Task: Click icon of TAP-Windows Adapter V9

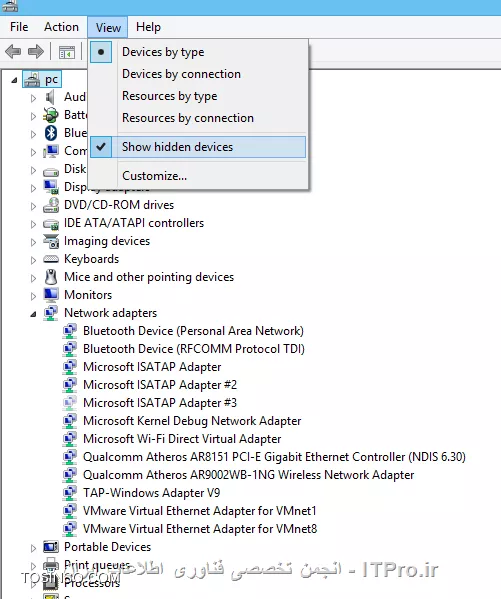Action: 70,493
